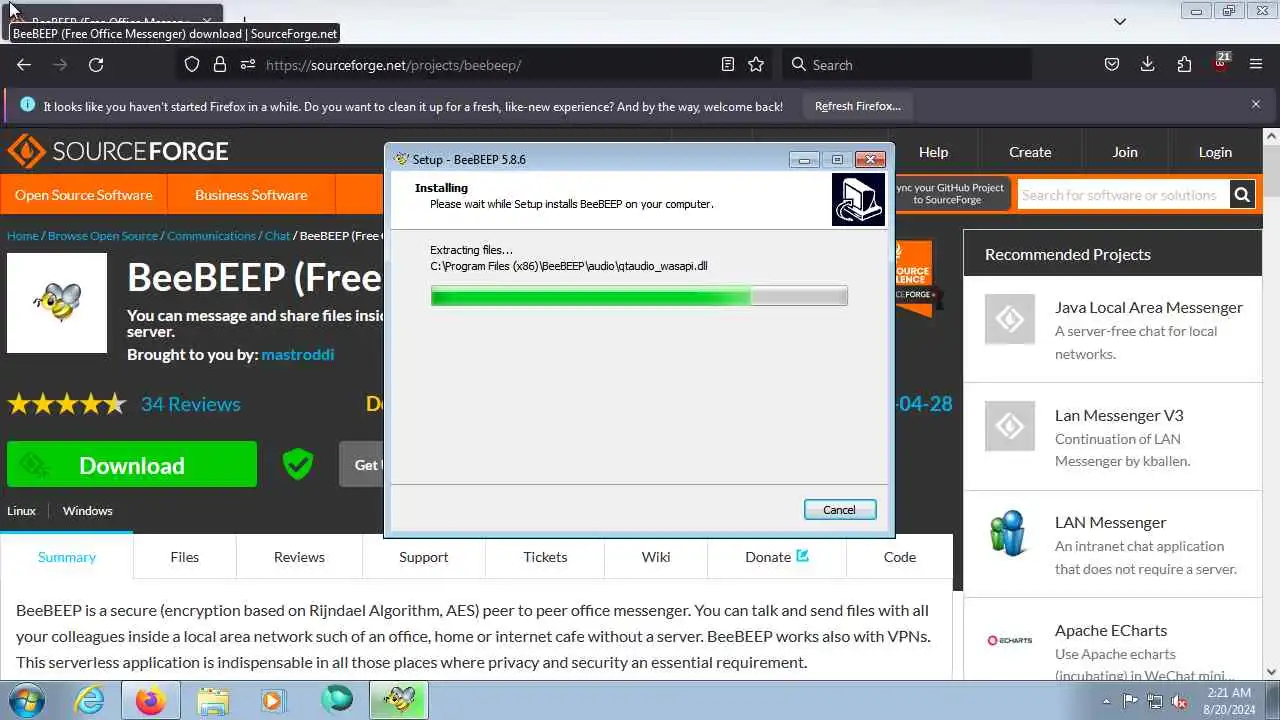Click Home breadcrumb link

pos(22,236)
